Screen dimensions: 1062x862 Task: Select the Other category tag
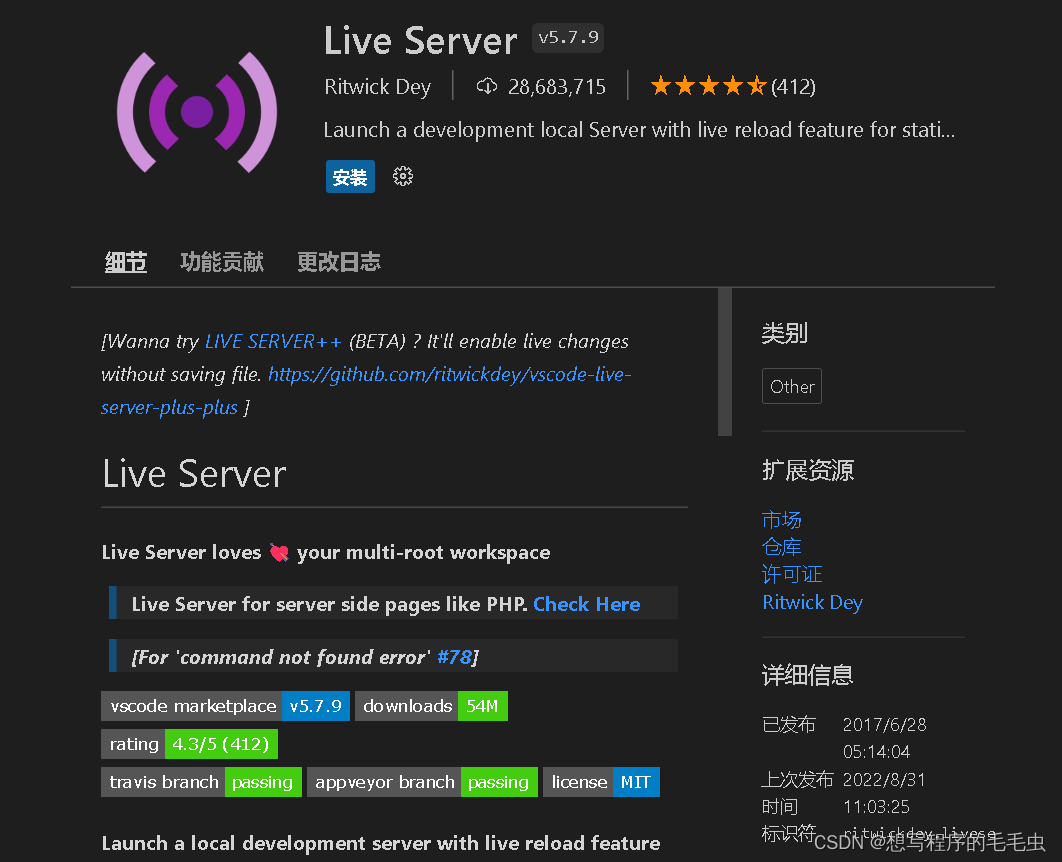point(792,386)
